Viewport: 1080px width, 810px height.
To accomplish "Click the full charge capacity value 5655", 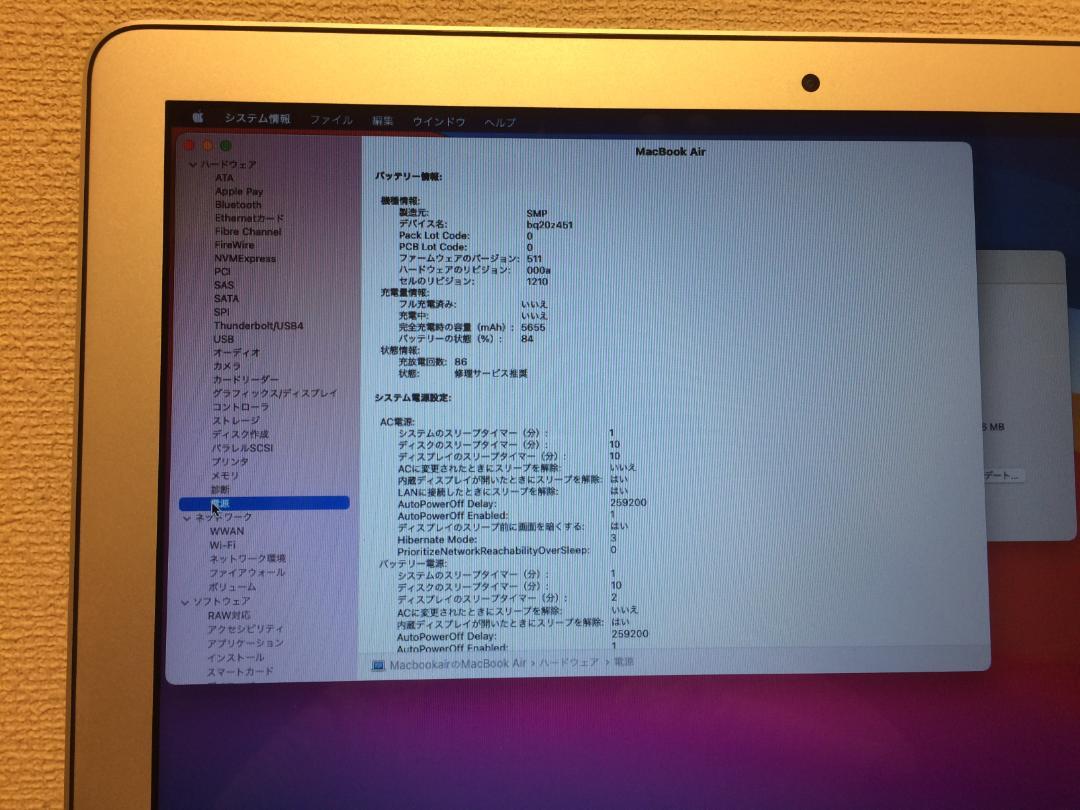I will click(x=533, y=327).
